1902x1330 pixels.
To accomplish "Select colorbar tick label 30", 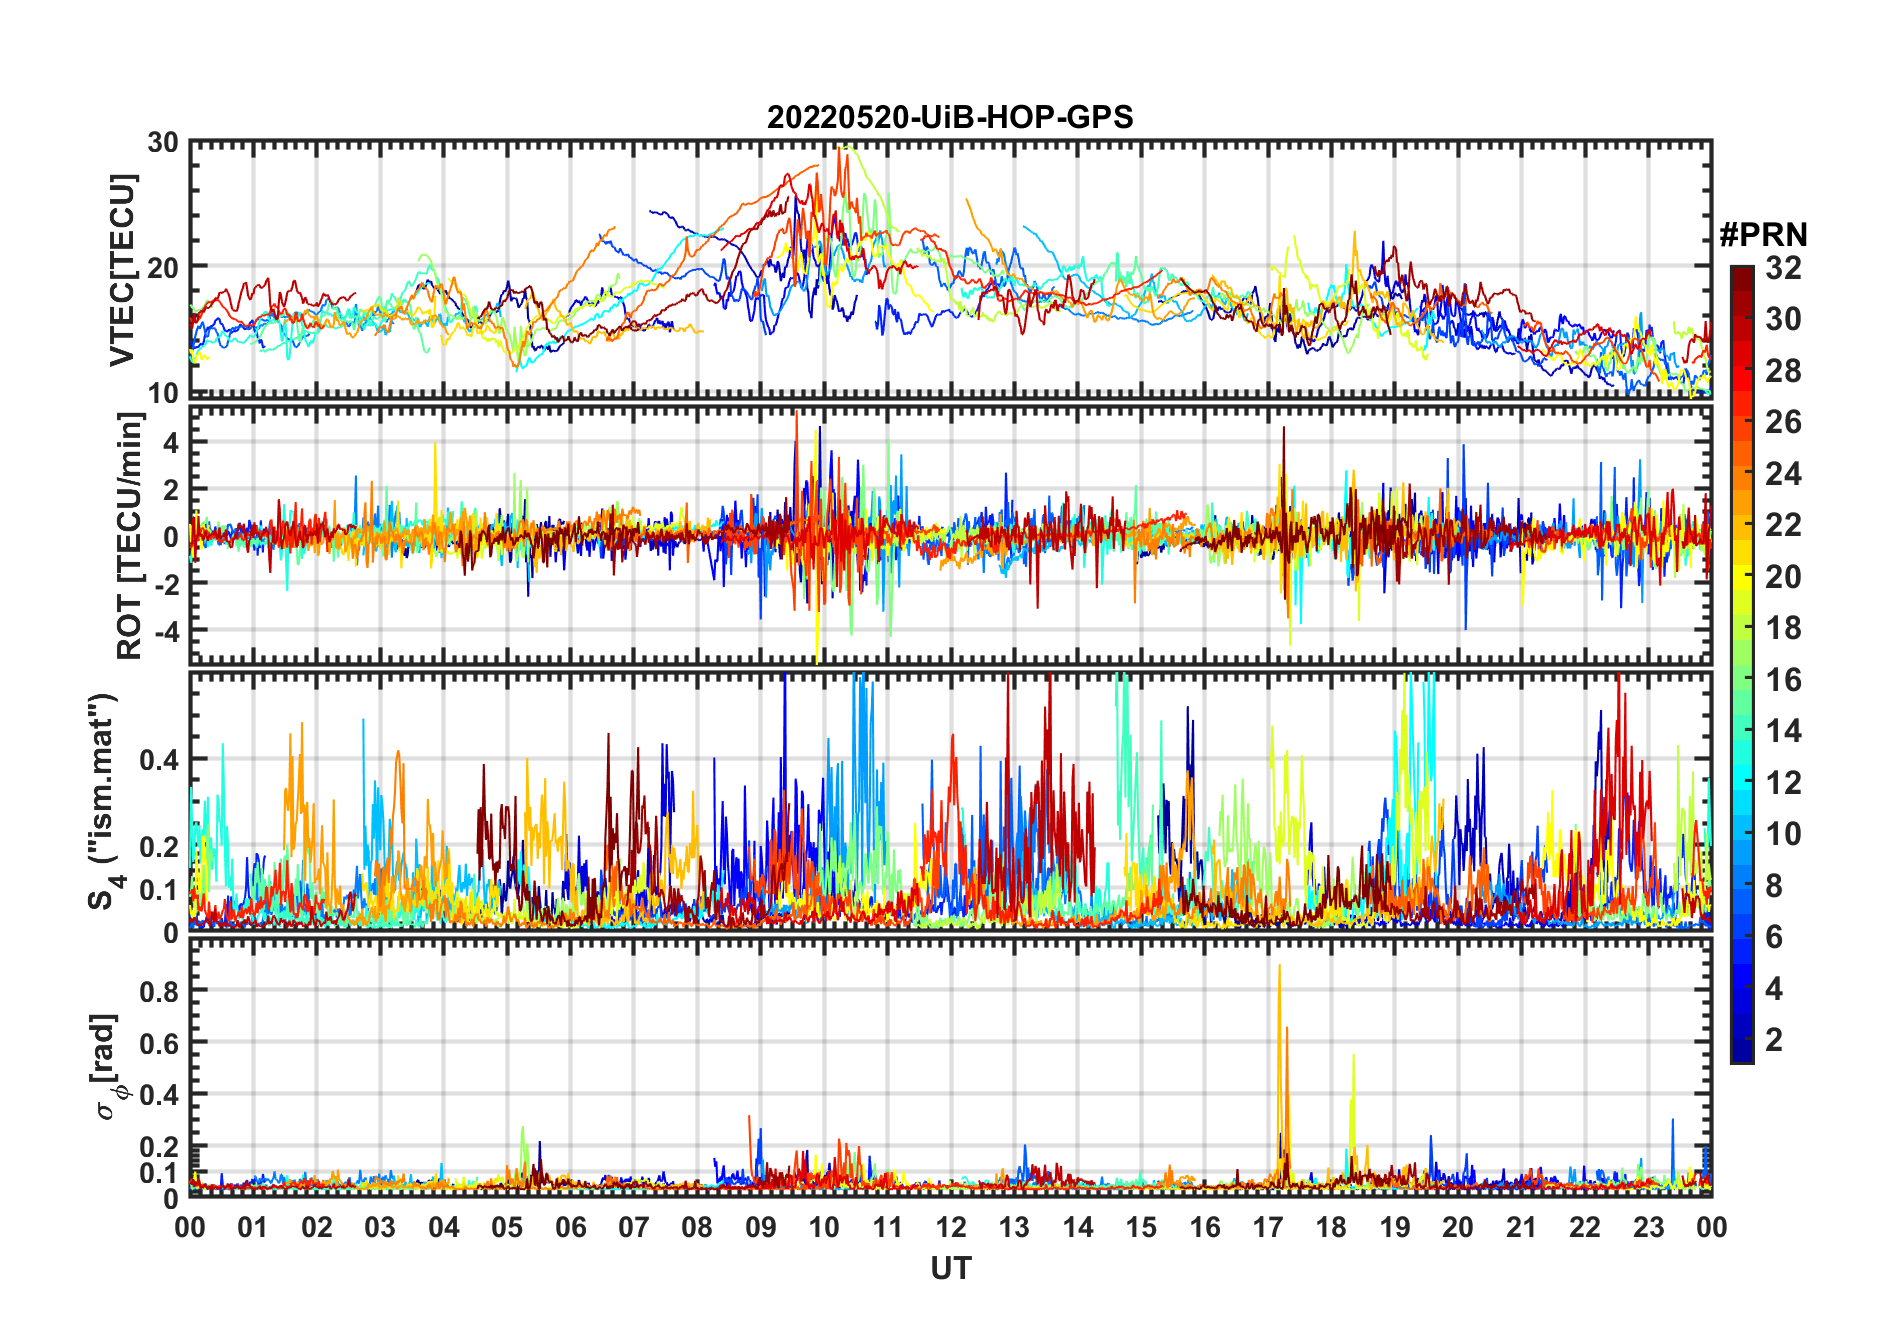I will coord(1783,319).
